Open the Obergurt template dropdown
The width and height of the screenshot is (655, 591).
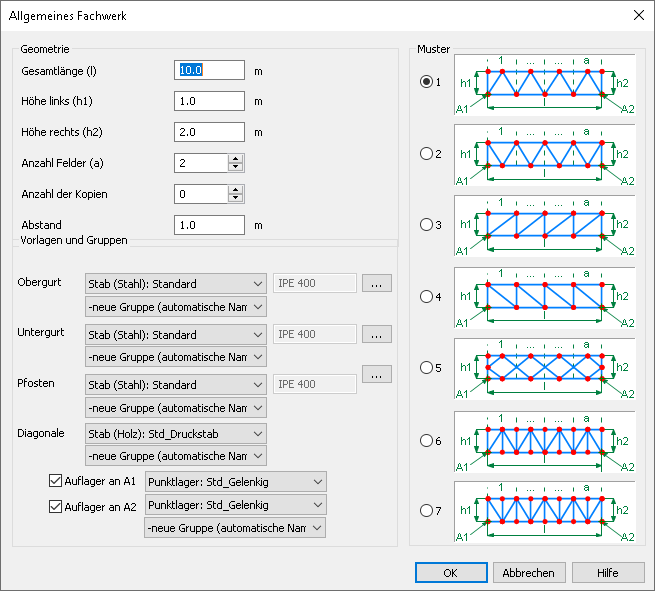176,284
